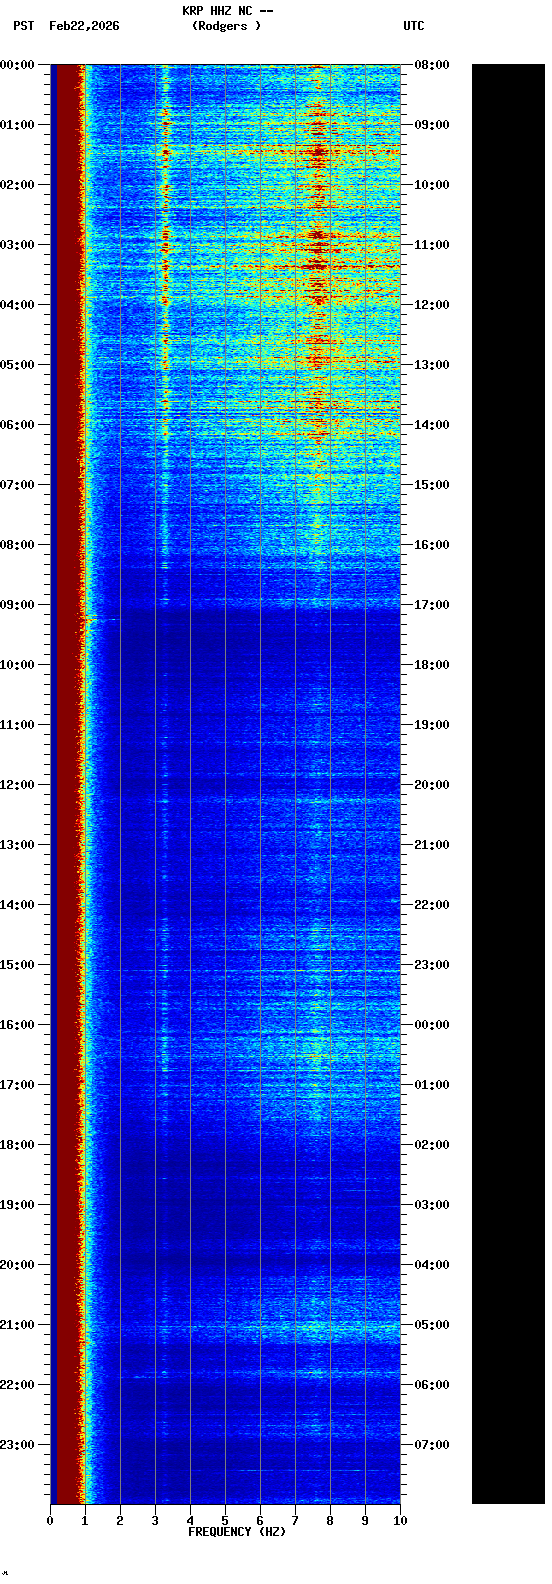Image resolution: width=552 pixels, height=1584 pixels.
Task: Click the "FREQUENCY (HZ)" axis label
Action: click(x=237, y=1532)
